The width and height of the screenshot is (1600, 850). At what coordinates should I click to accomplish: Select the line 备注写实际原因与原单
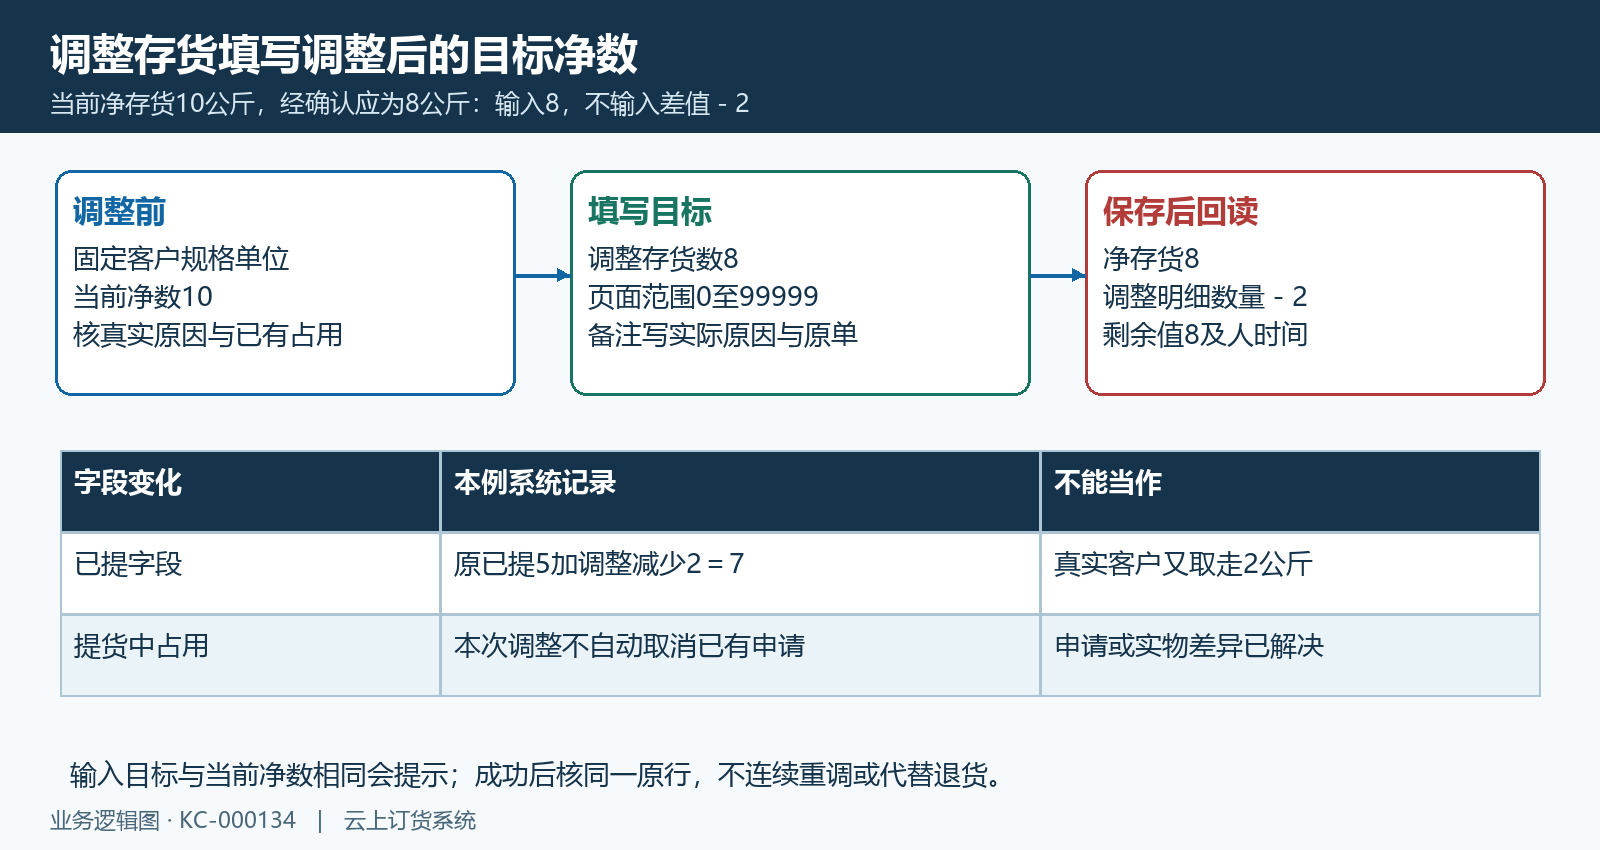coord(723,335)
